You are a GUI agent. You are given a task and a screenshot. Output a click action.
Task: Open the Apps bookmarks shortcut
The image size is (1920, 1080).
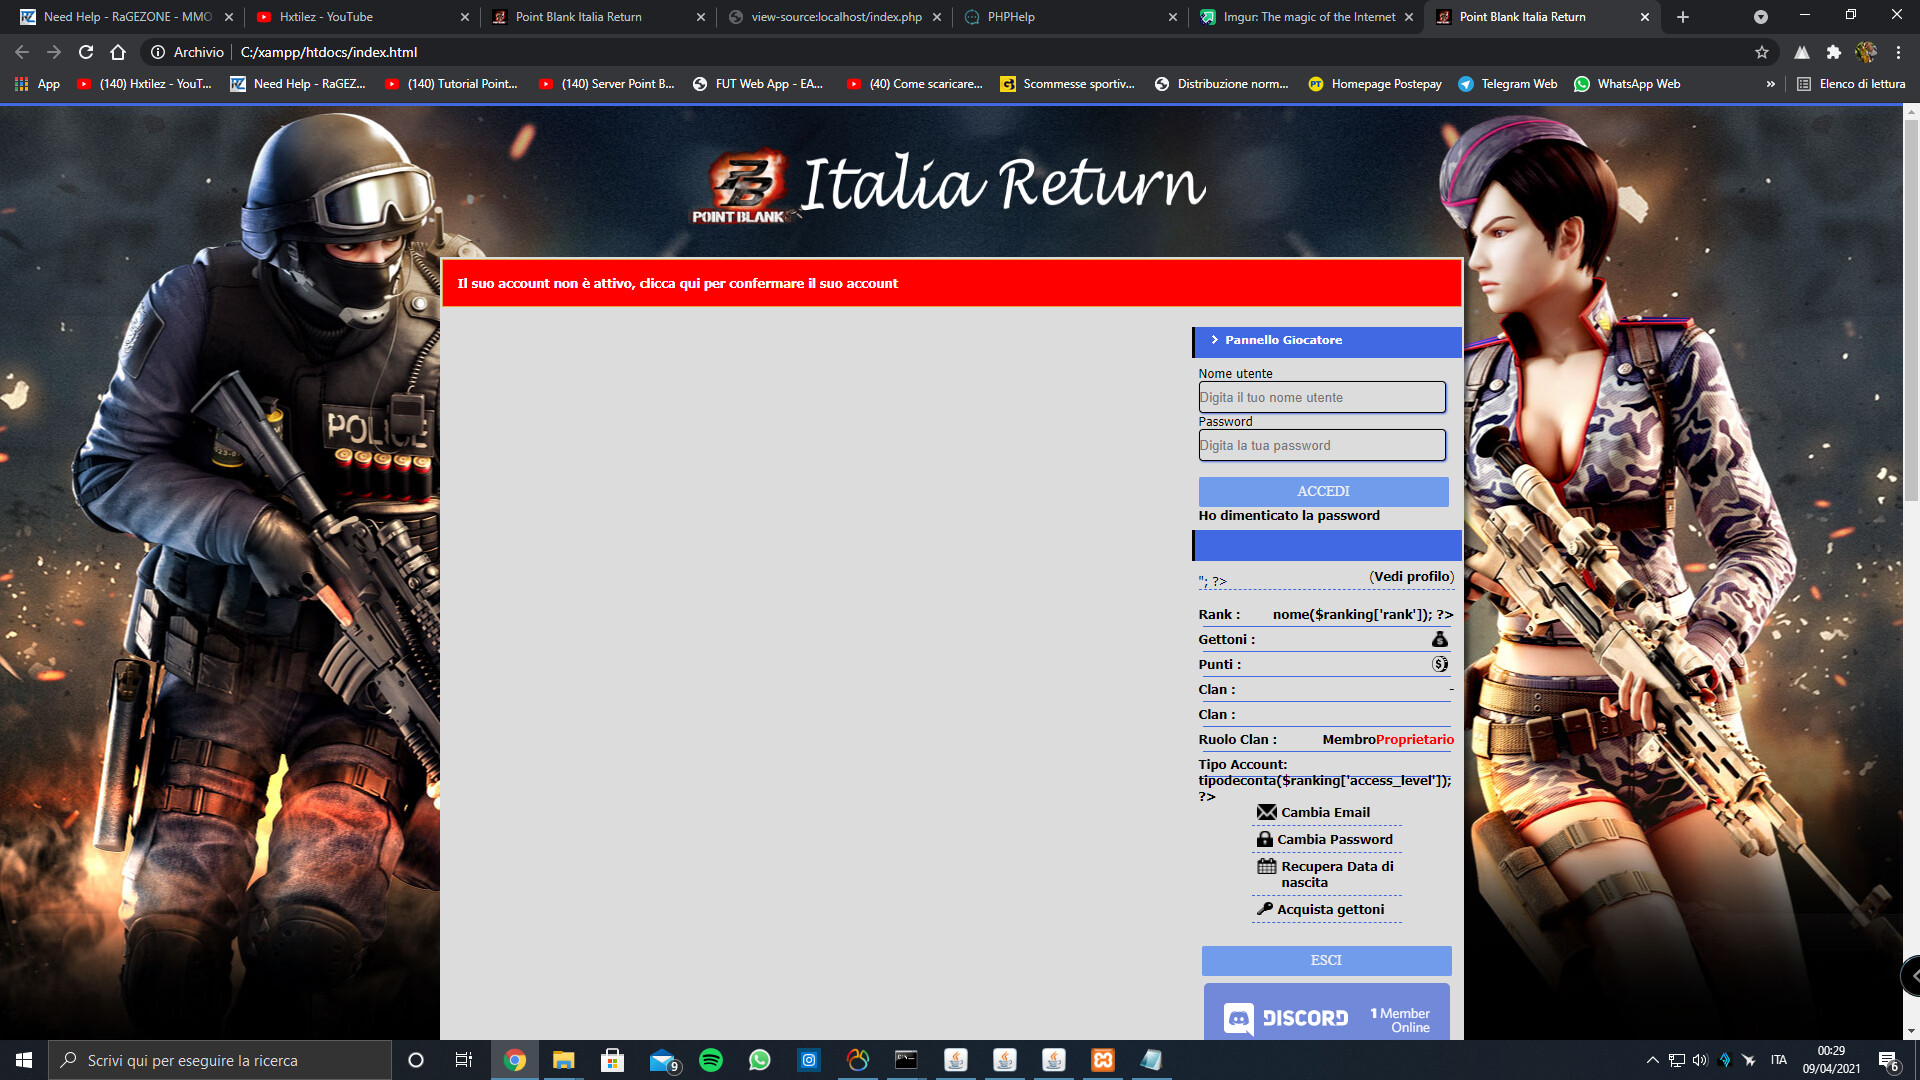37,84
